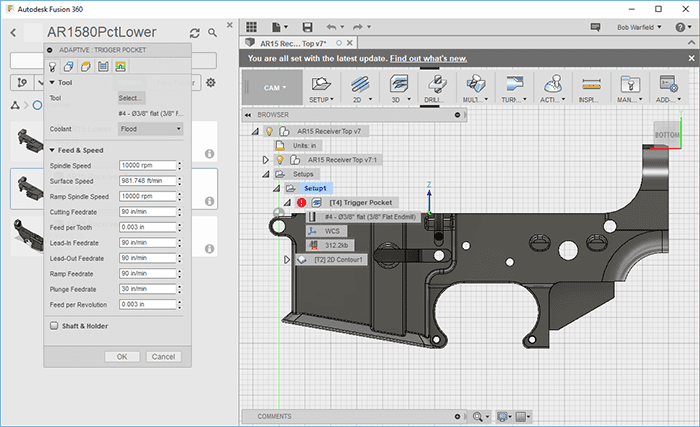Open the display settings dropdown
Image resolution: width=700 pixels, height=427 pixels.
pyautogui.click(x=504, y=417)
